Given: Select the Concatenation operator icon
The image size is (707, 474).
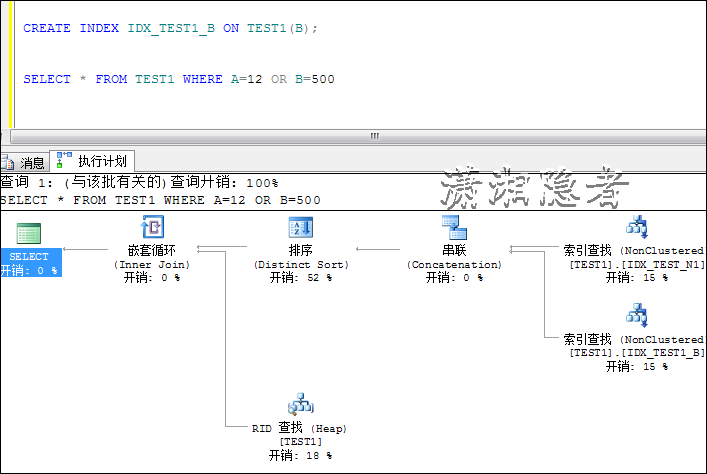Looking at the screenshot, I should tap(454, 227).
